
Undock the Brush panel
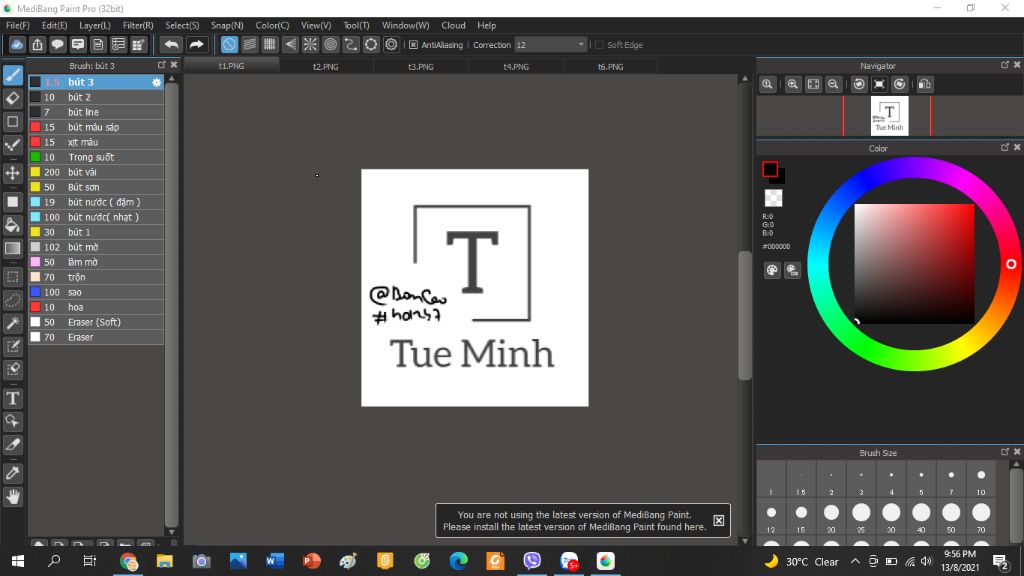[161, 65]
